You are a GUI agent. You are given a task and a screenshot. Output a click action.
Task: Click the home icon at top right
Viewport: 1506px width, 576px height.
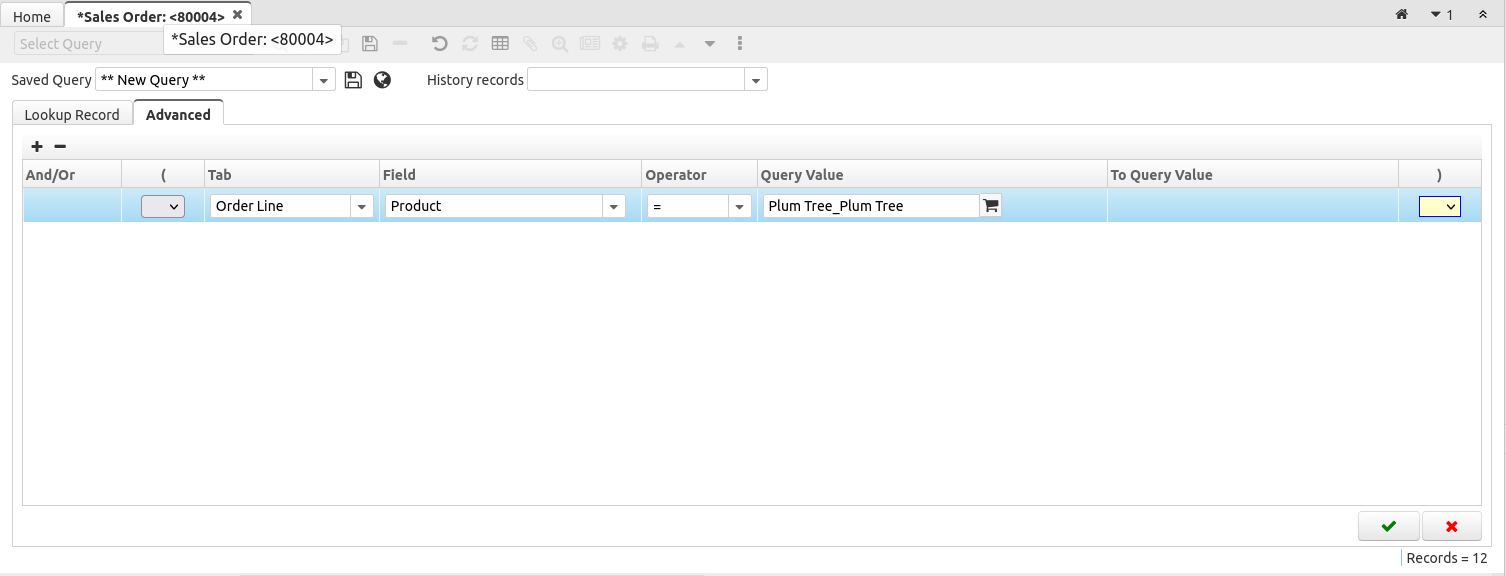(1402, 15)
